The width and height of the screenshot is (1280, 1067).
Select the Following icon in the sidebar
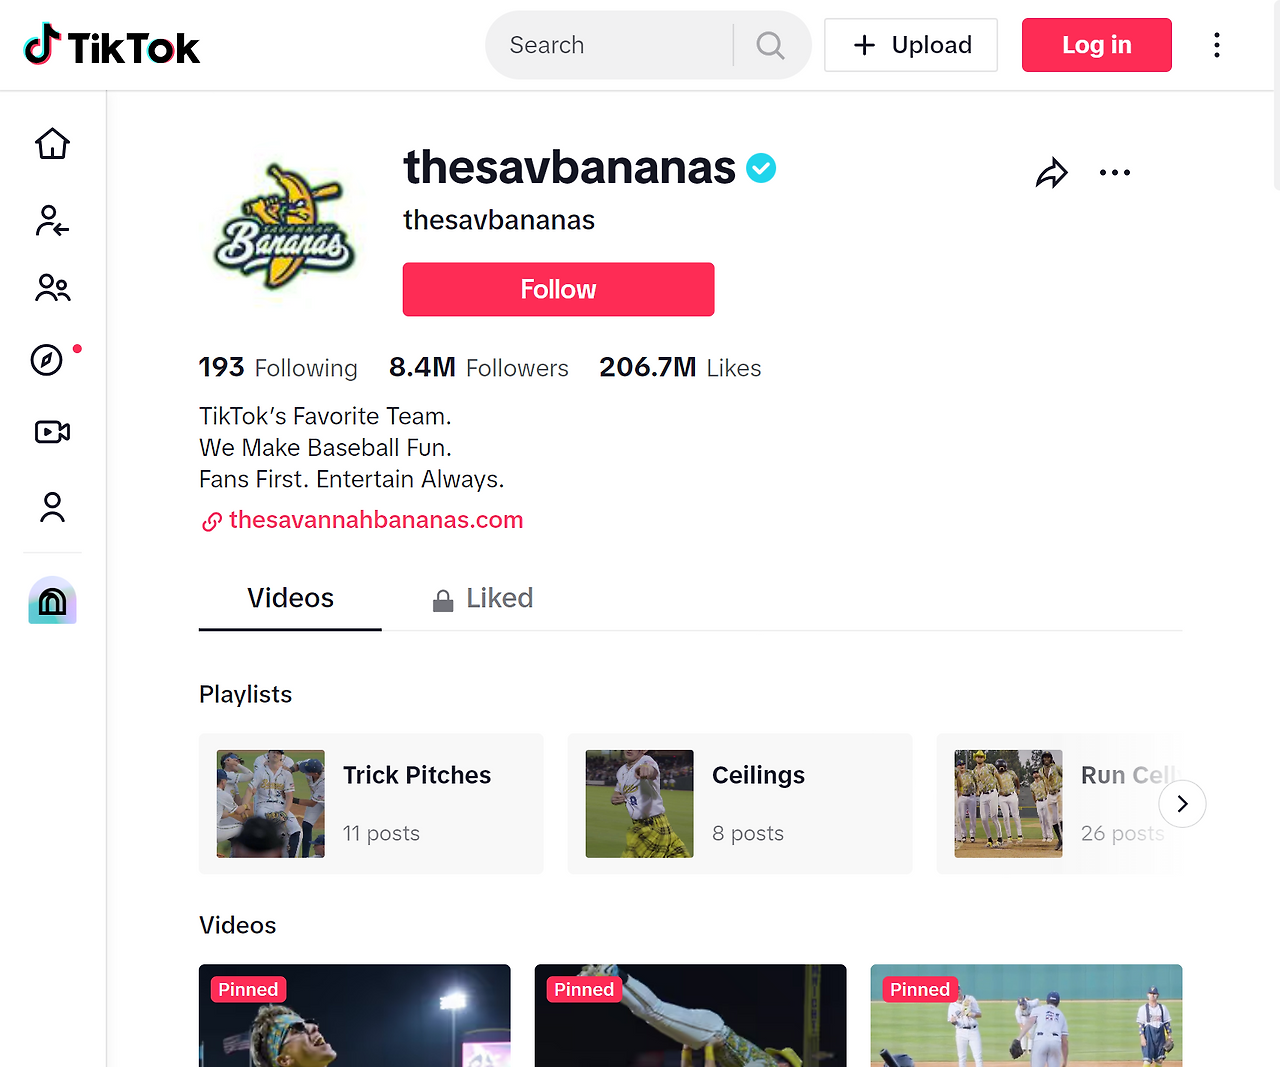point(52,221)
